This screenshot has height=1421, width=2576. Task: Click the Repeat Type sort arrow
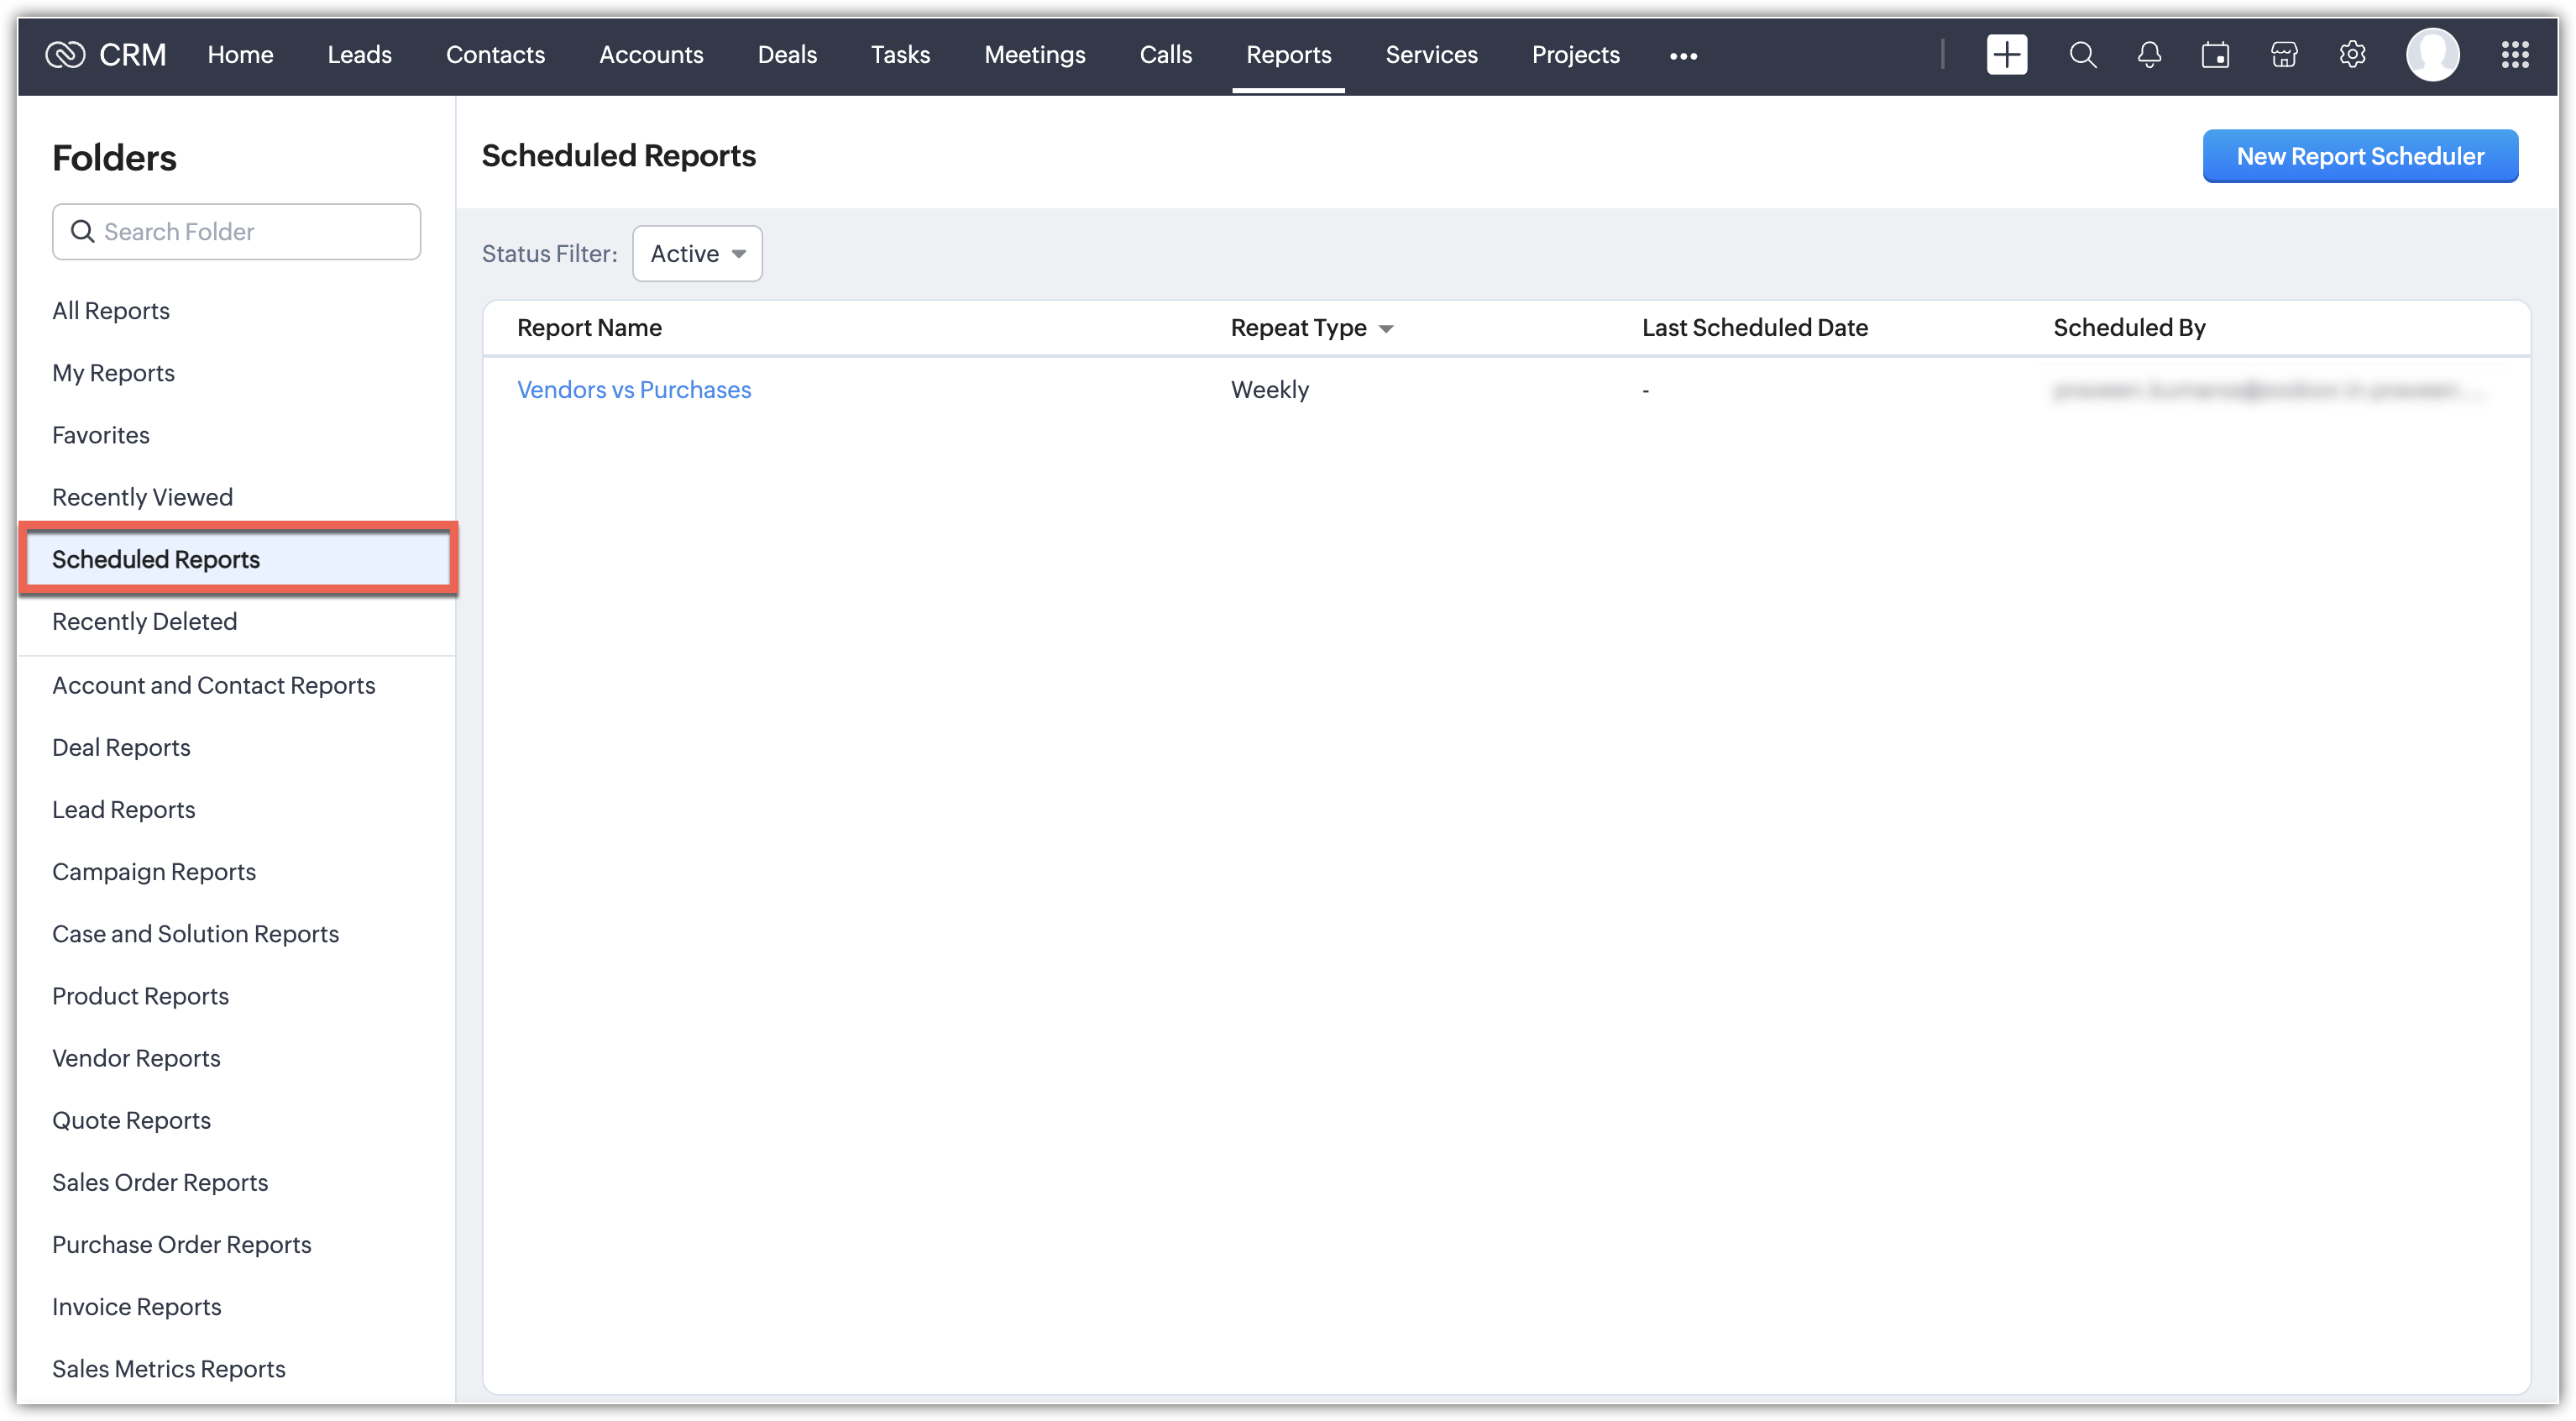click(1385, 329)
